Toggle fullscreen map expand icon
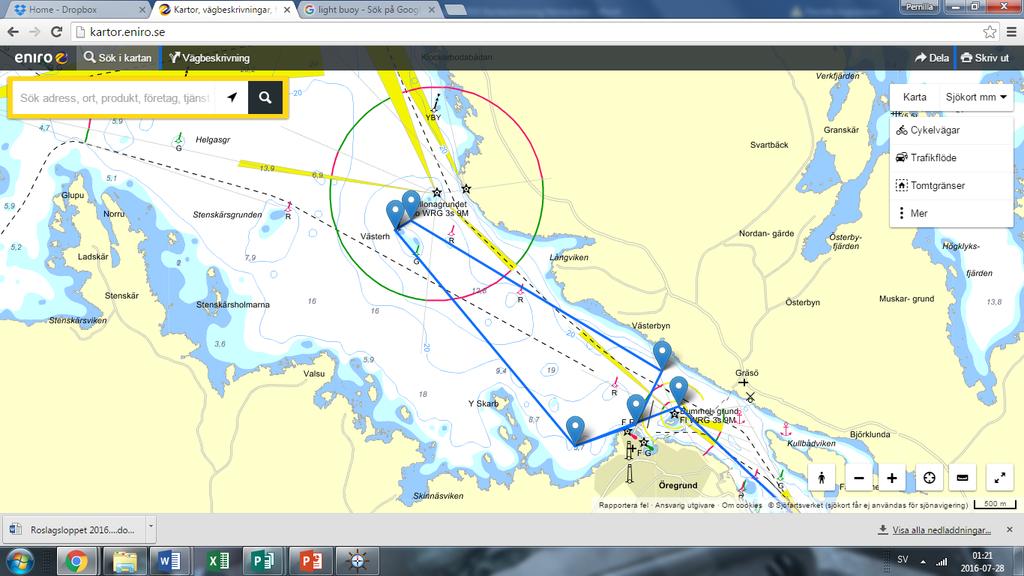This screenshot has width=1024, height=576. [x=1000, y=478]
